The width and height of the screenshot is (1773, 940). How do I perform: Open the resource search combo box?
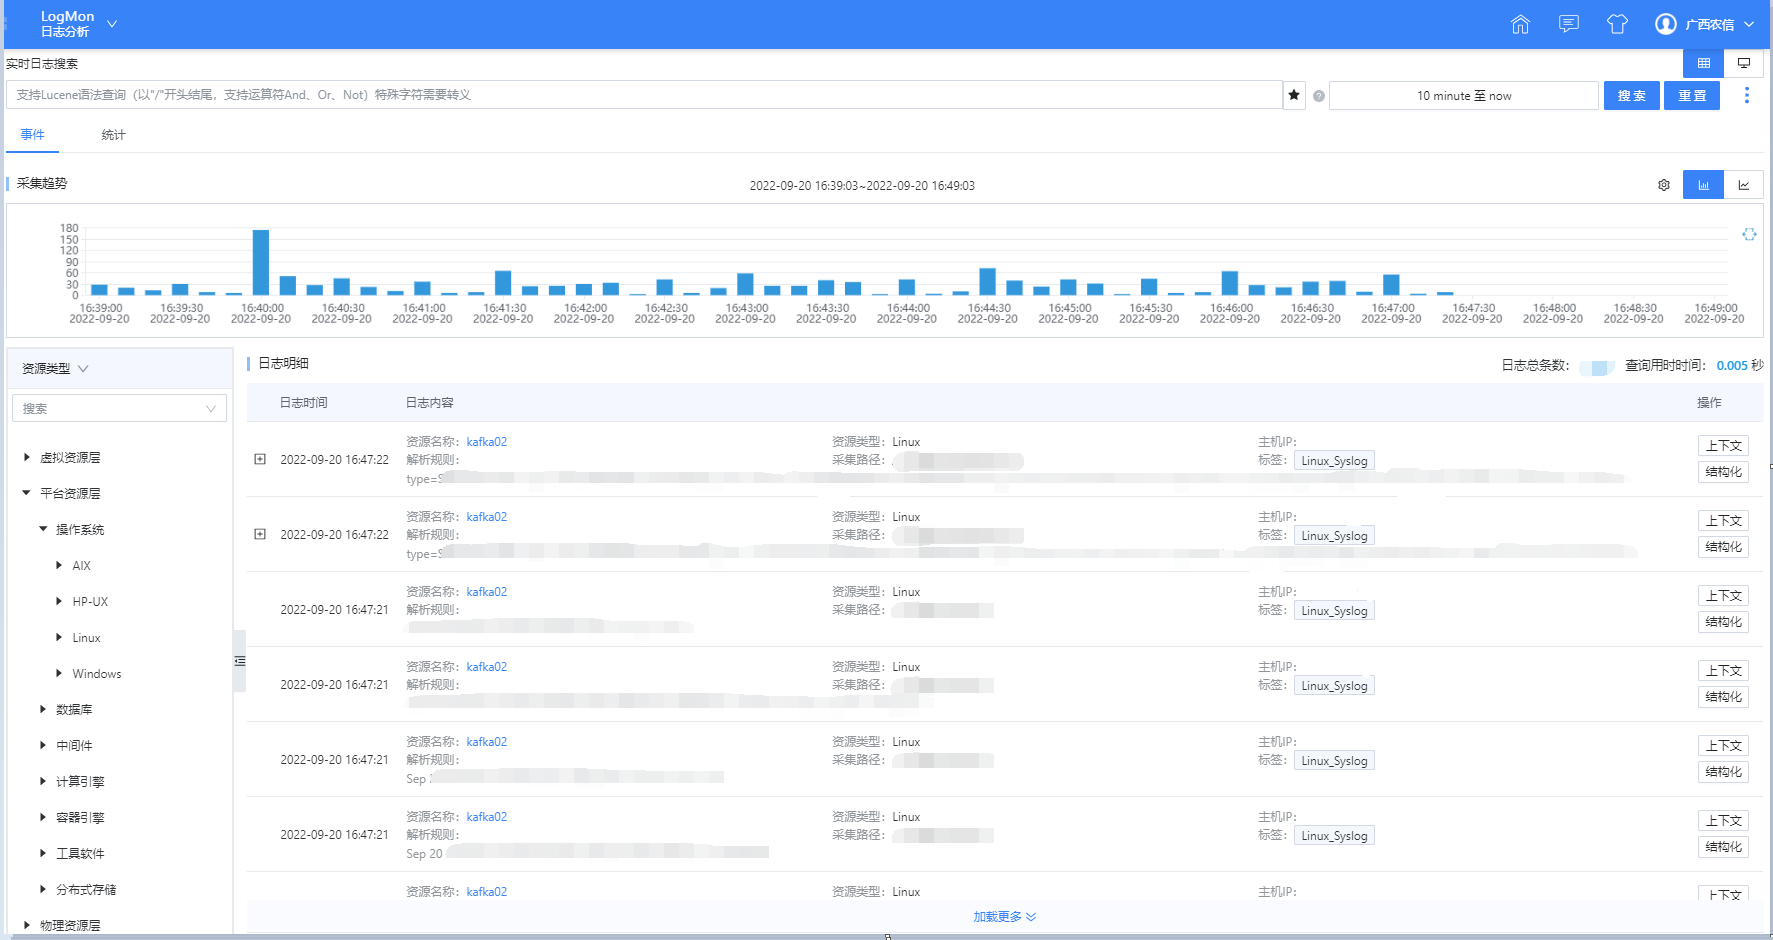click(x=119, y=408)
